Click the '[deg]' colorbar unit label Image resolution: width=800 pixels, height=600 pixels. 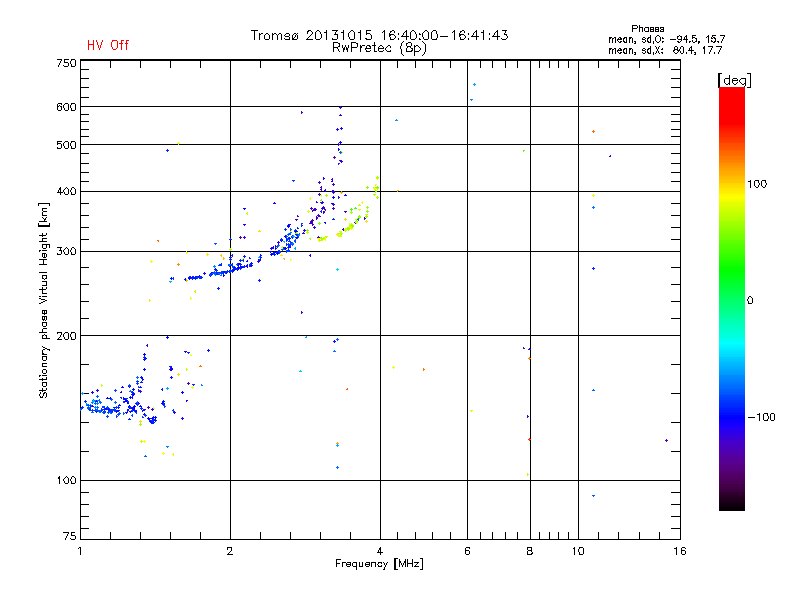(x=734, y=80)
